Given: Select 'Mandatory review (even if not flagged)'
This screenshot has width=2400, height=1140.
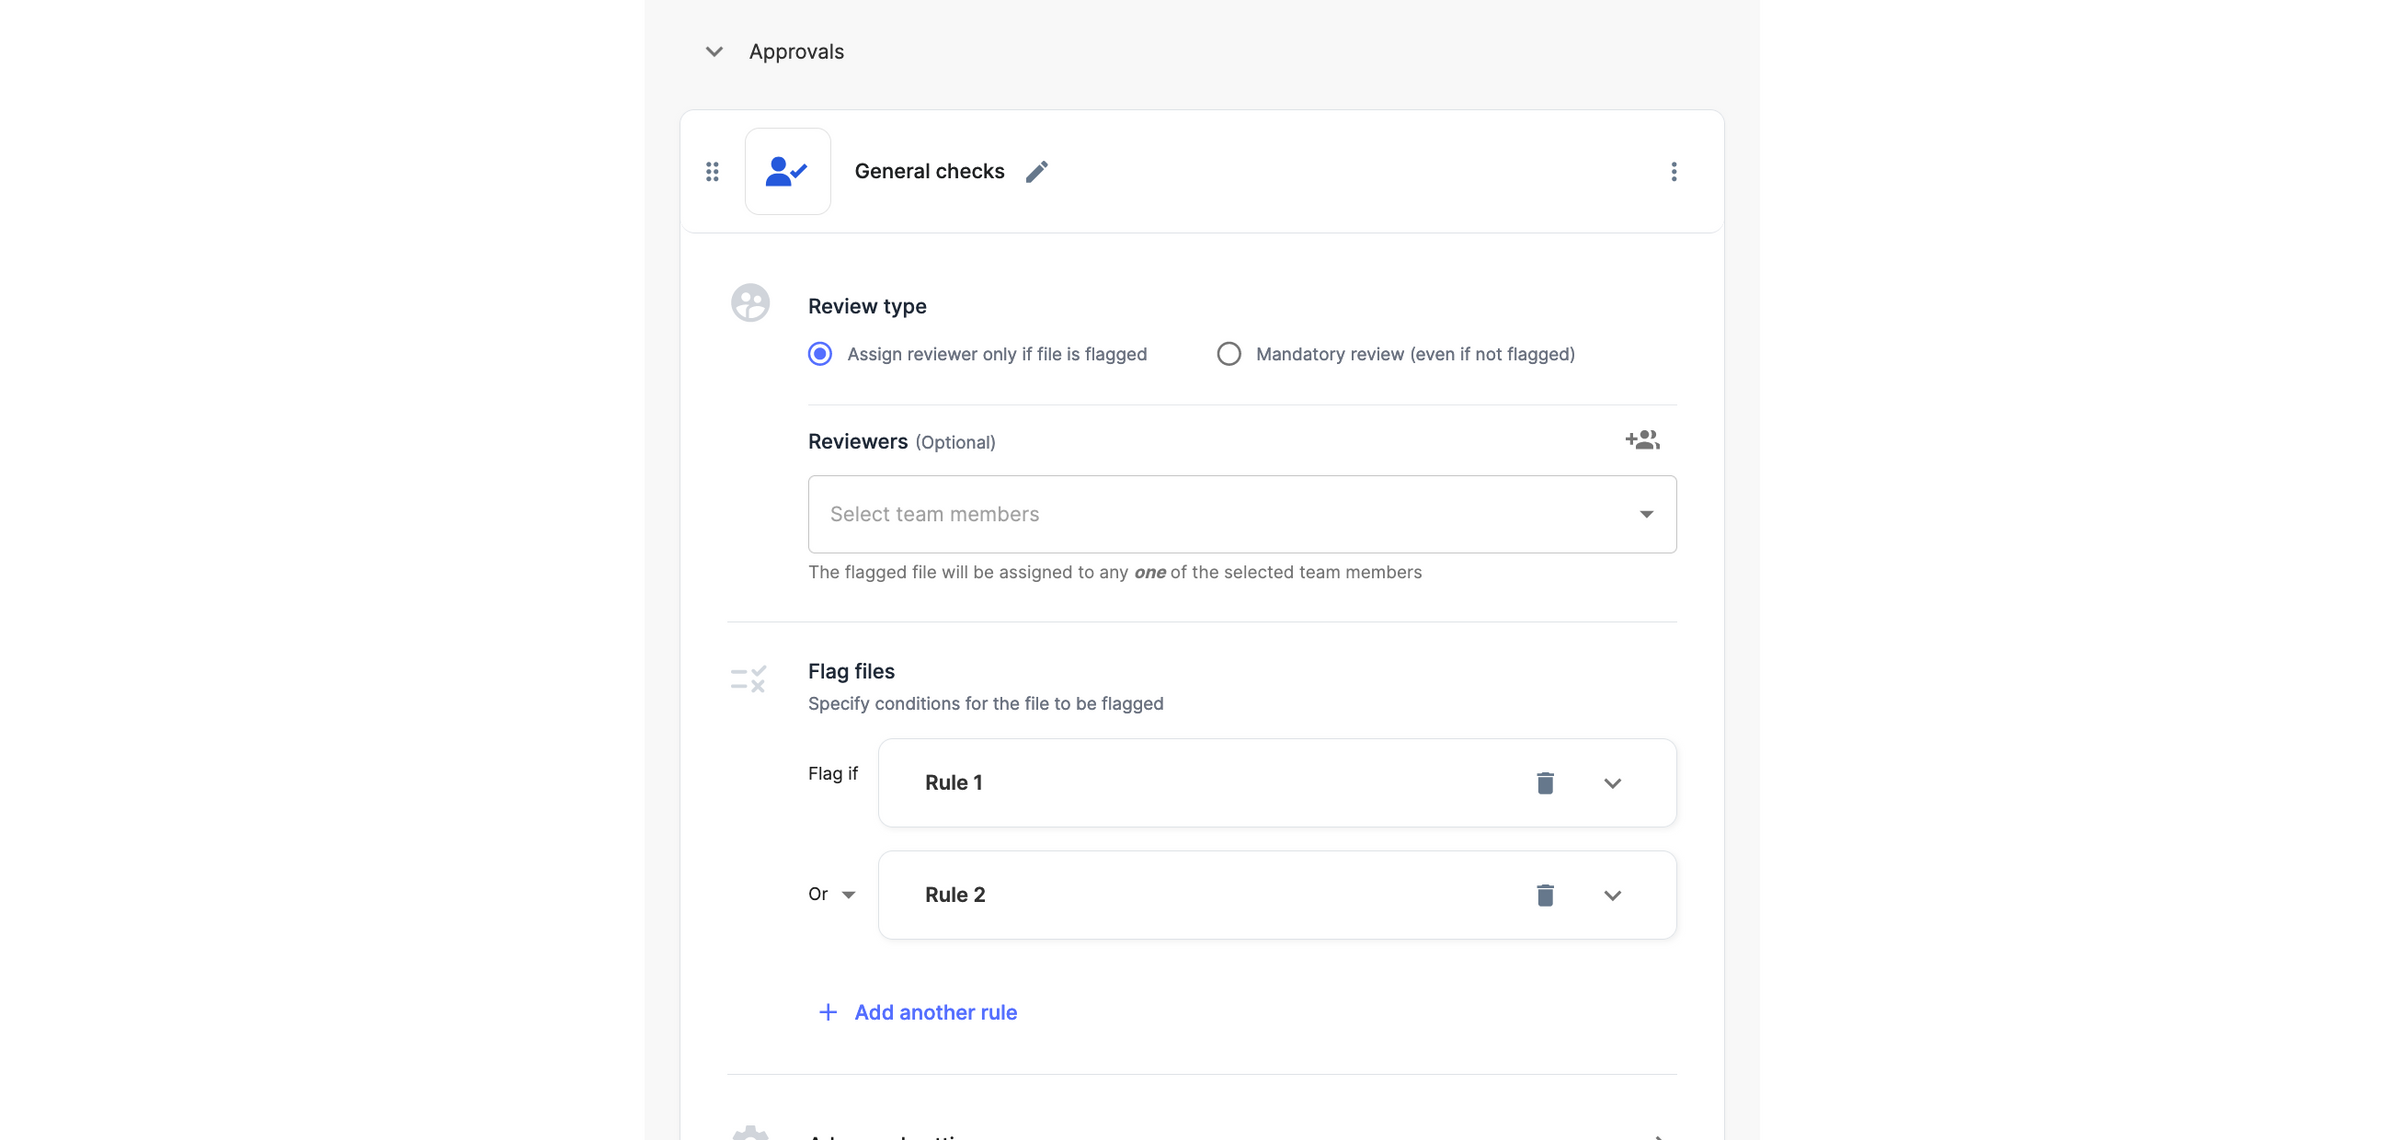Looking at the screenshot, I should coord(1228,353).
